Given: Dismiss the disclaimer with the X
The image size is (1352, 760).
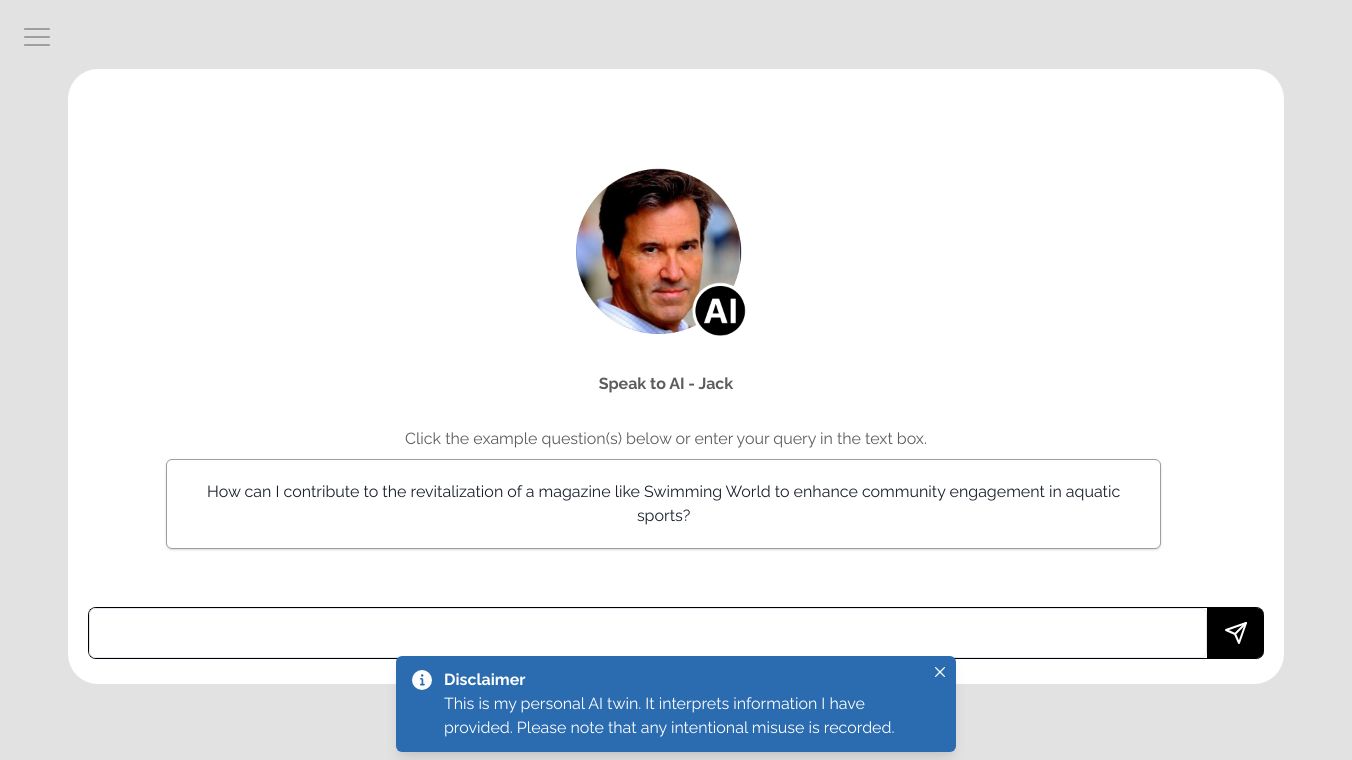Looking at the screenshot, I should (940, 672).
